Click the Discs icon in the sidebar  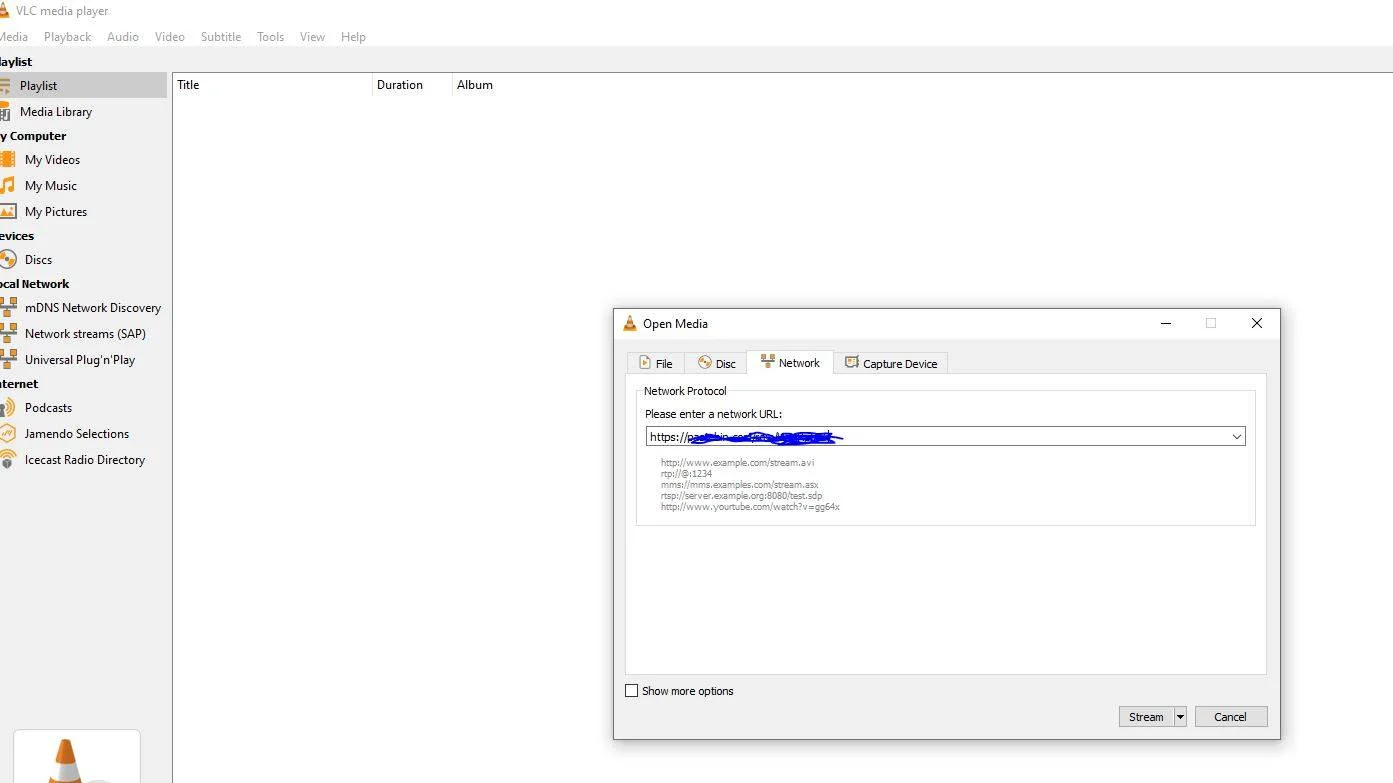[8, 260]
